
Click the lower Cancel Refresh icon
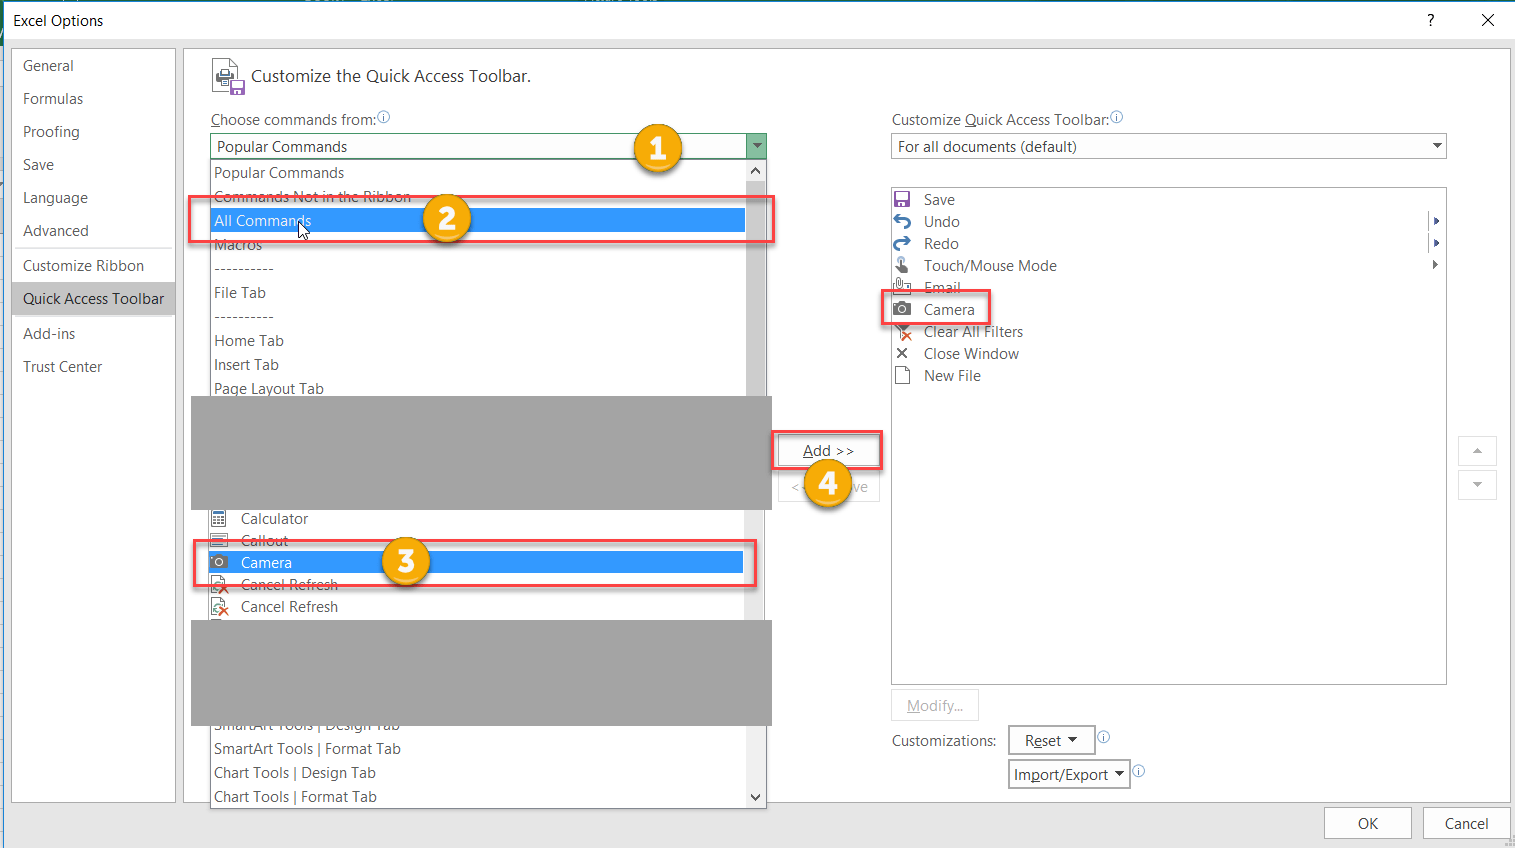219,606
